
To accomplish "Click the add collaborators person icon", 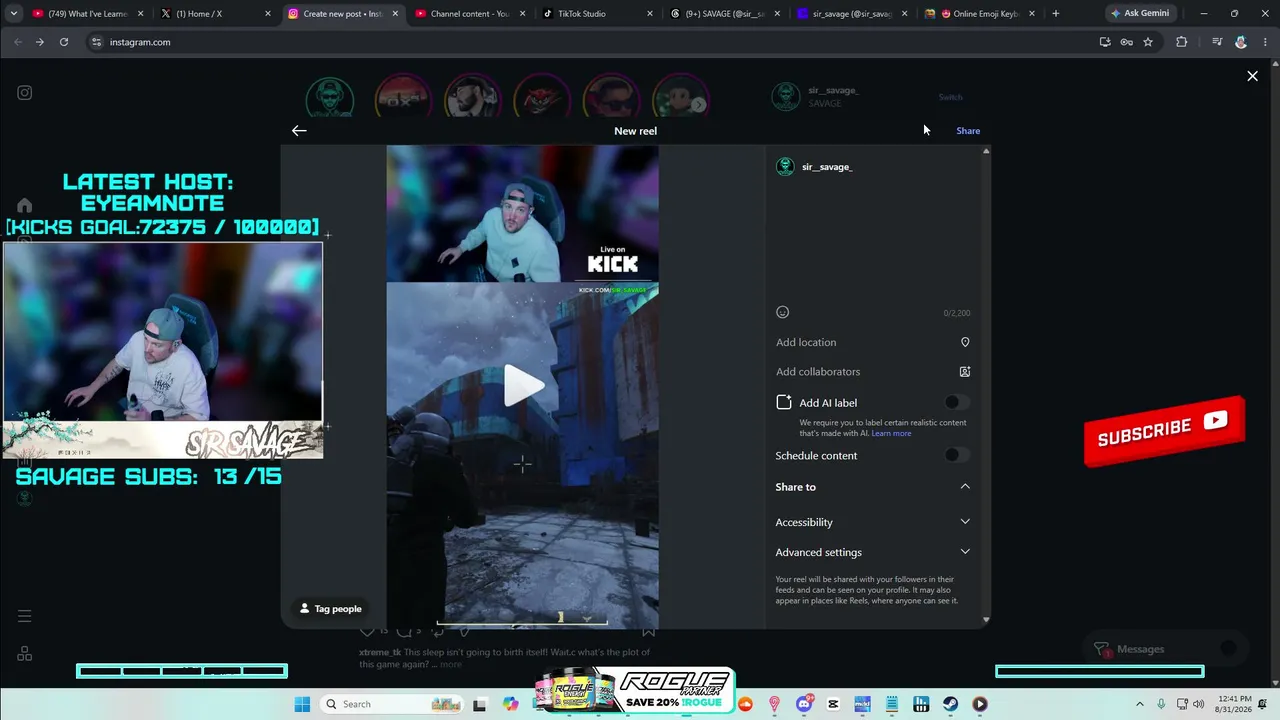I will pos(965,372).
